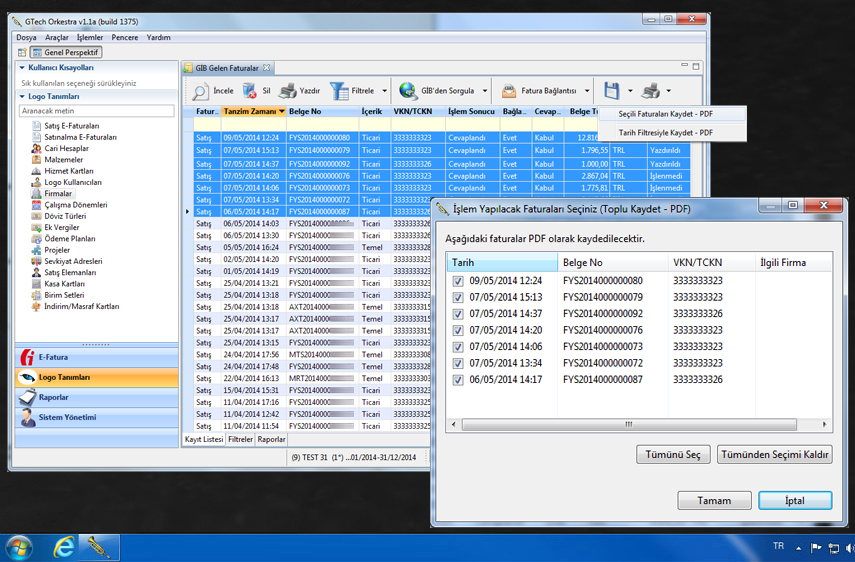
Task: Switch to the Filtreler tab
Action: (x=240, y=439)
